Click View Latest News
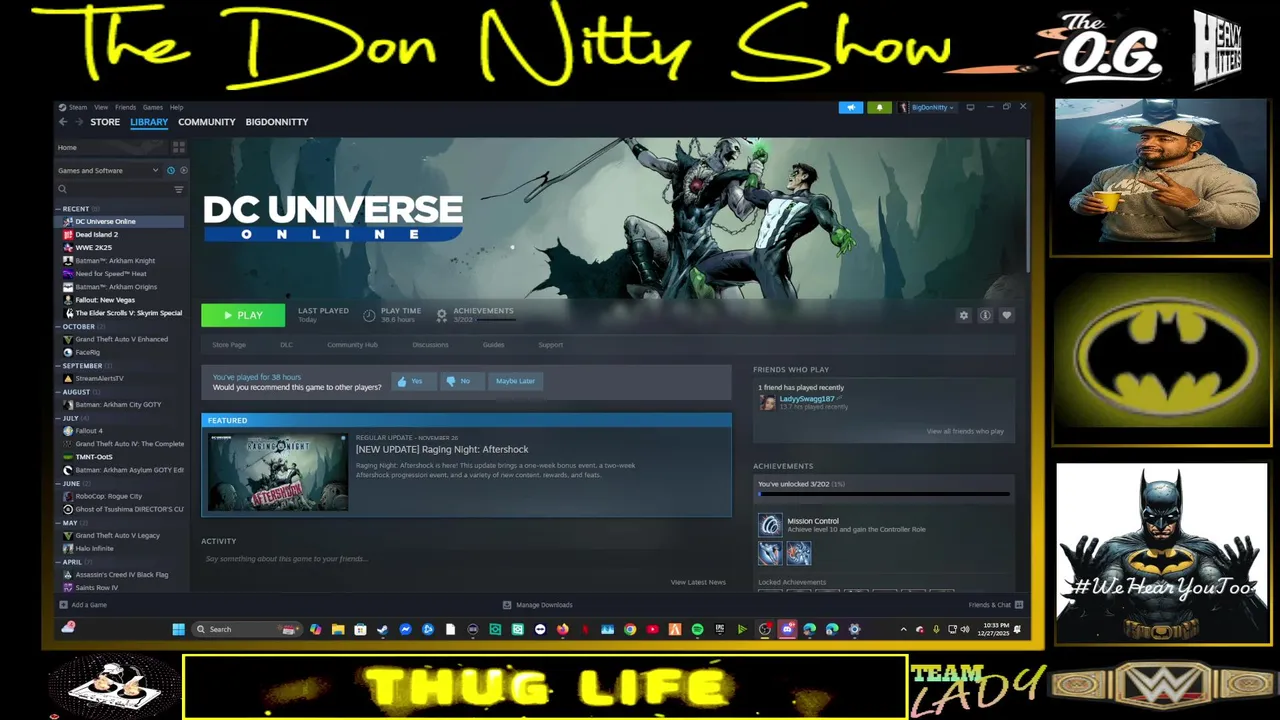The height and width of the screenshot is (720, 1280). click(698, 582)
